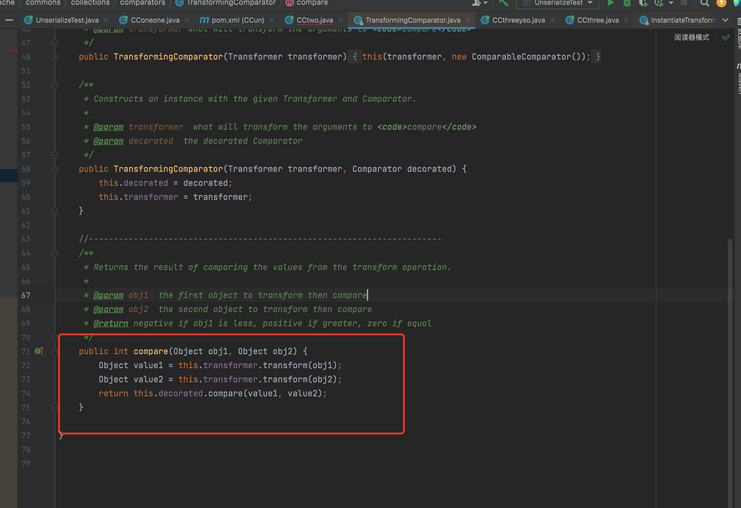741x508 pixels.
Task: Stop the running process square icon
Action: pyautogui.click(x=684, y=3)
